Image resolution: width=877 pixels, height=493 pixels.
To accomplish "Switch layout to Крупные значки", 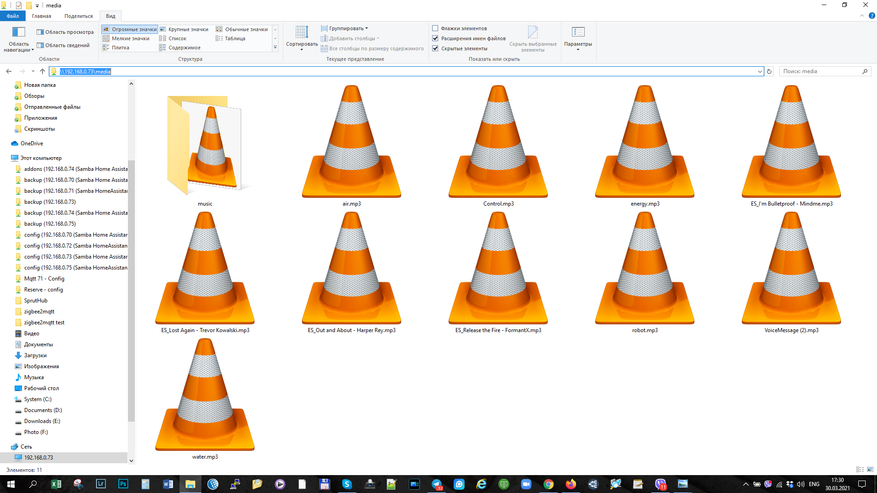I will [x=184, y=29].
